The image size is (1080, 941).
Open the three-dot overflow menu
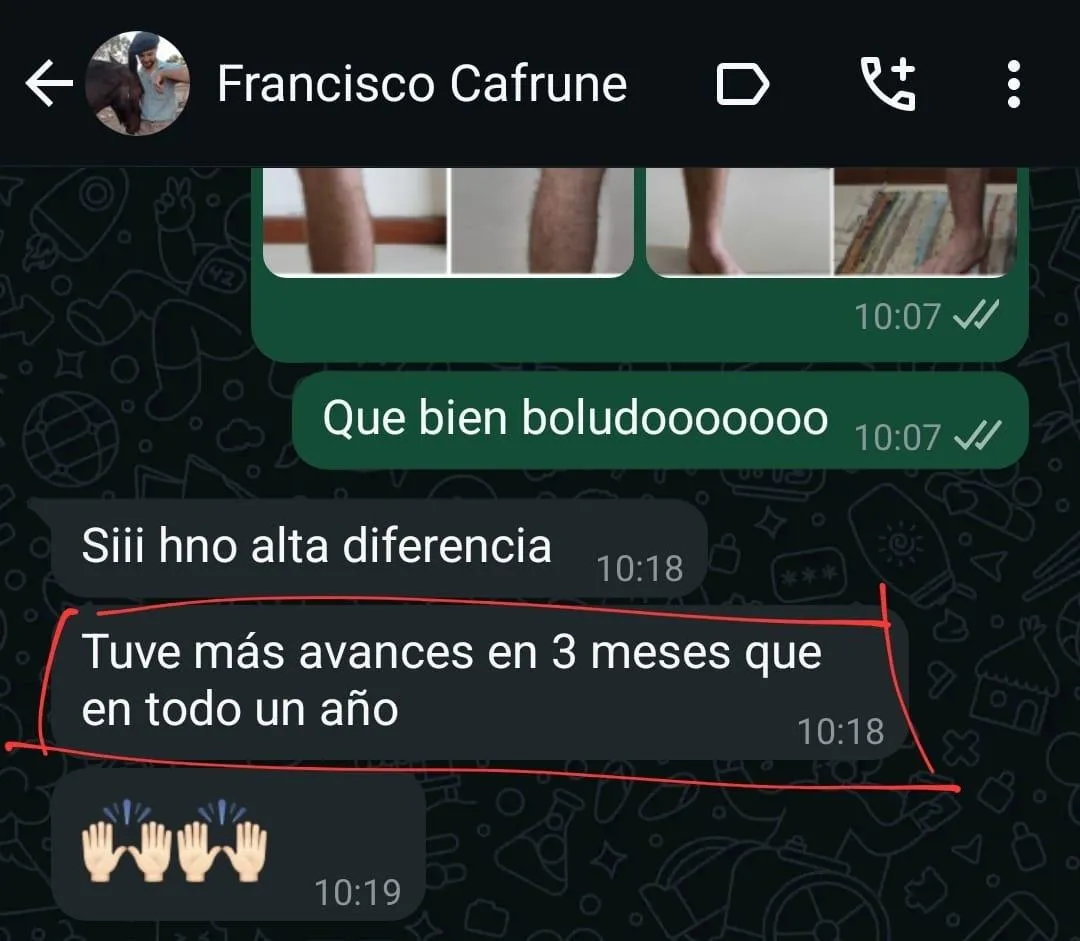click(x=1013, y=84)
